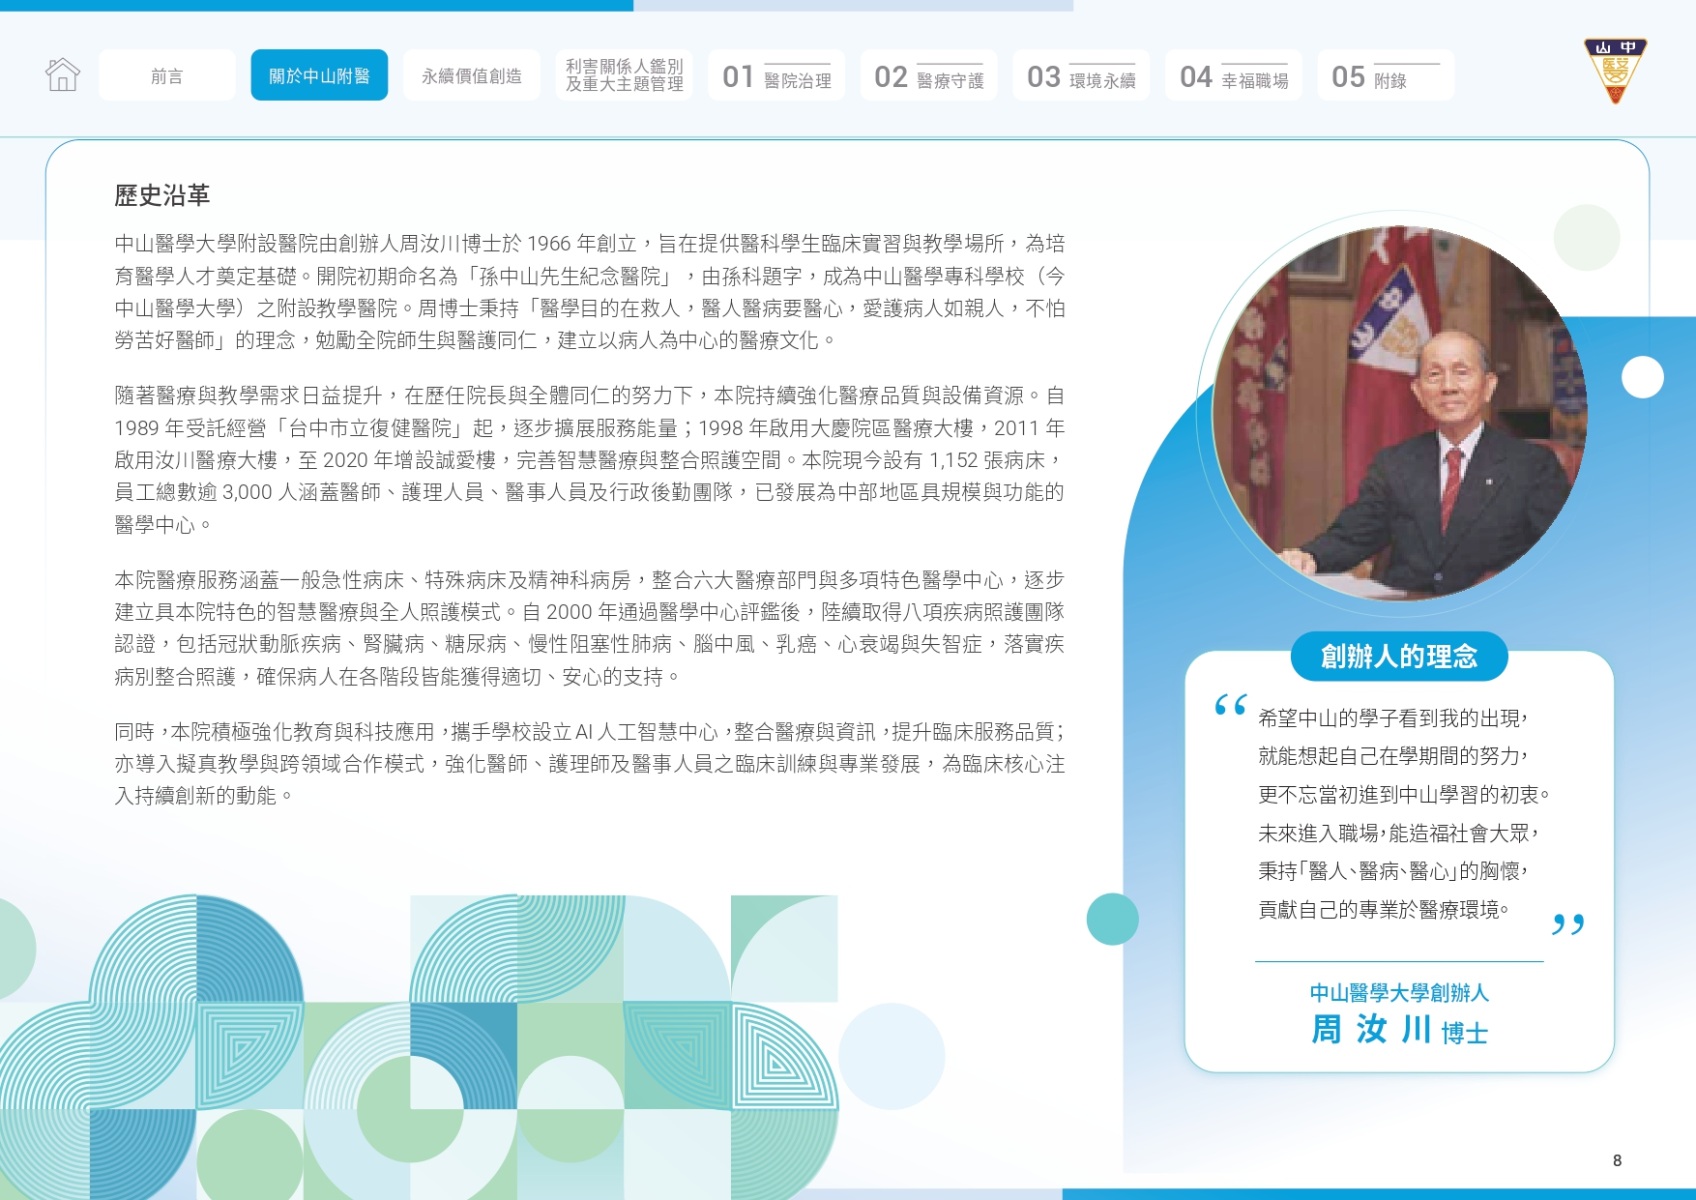Click the paragraph starting 隨著醫療與教學需求
Viewport: 1696px width, 1200px height.
[x=590, y=460]
